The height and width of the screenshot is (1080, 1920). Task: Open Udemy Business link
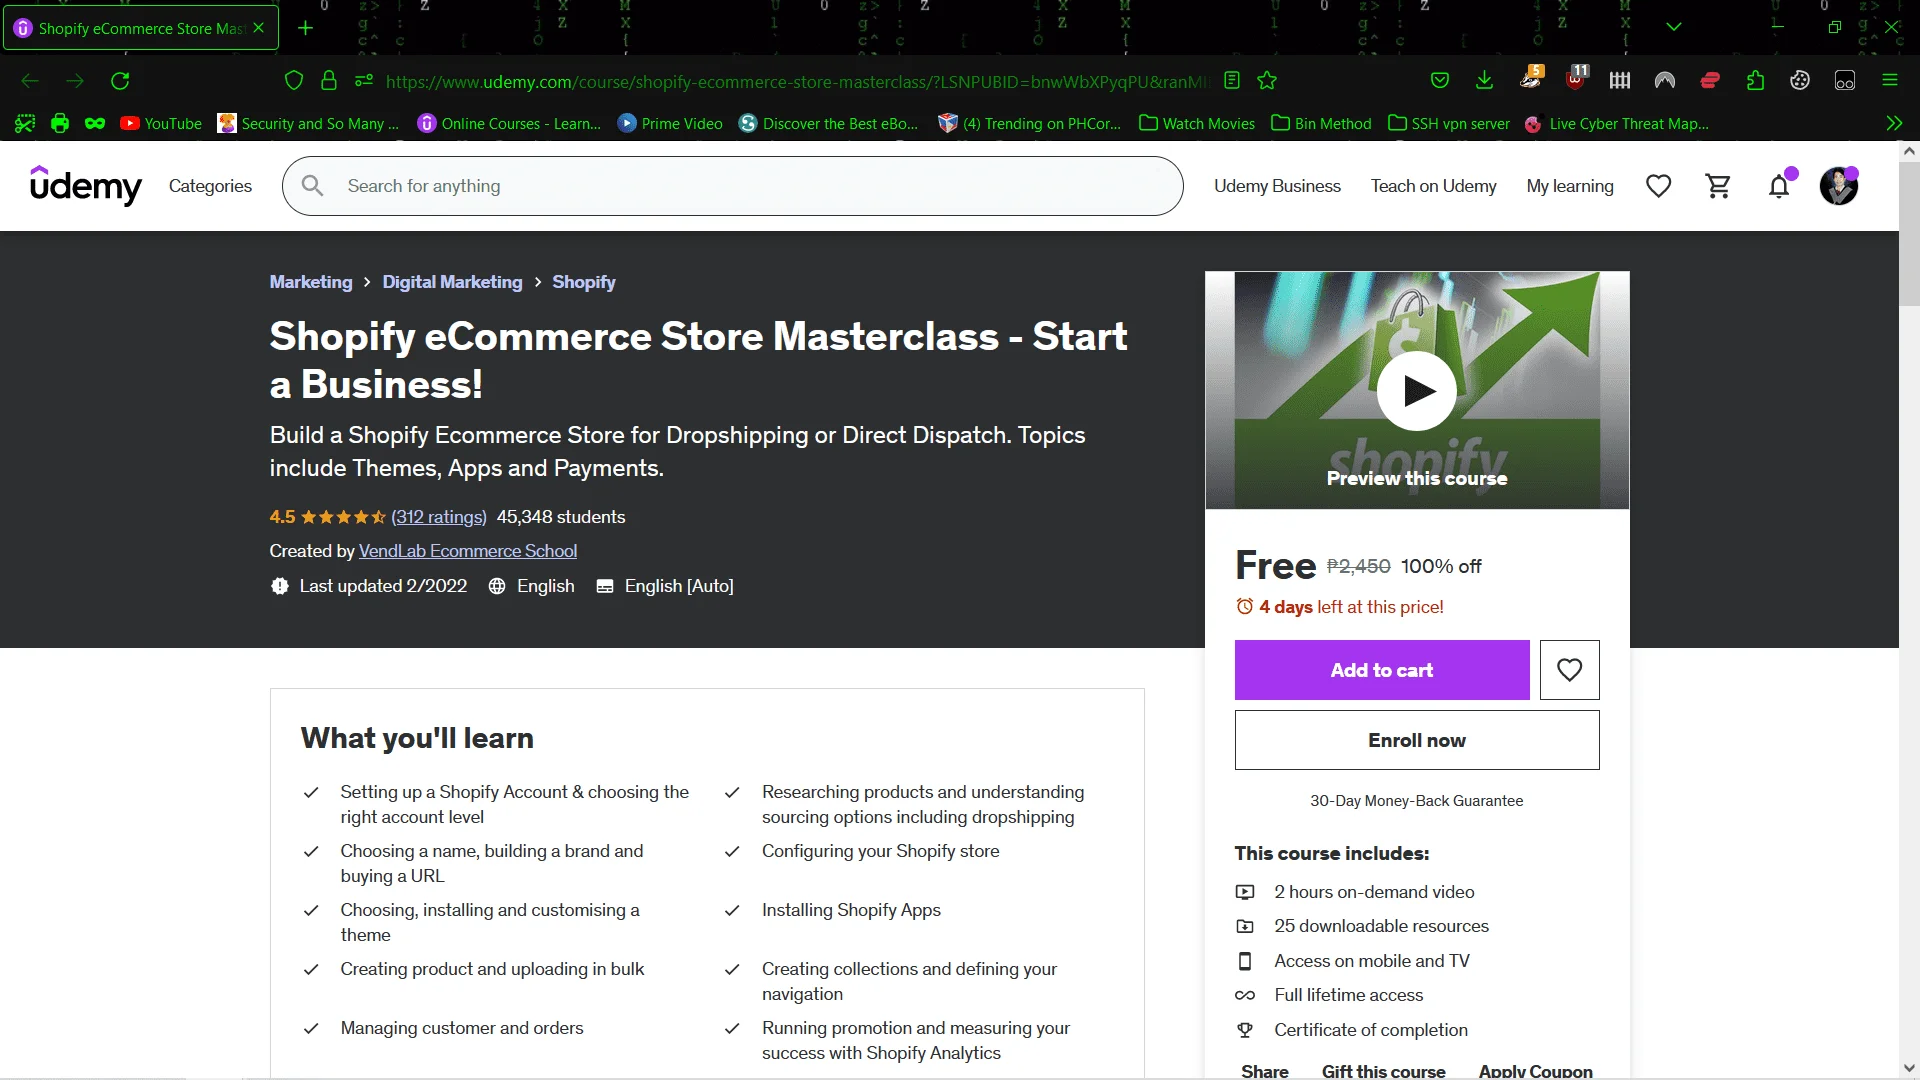coord(1277,186)
